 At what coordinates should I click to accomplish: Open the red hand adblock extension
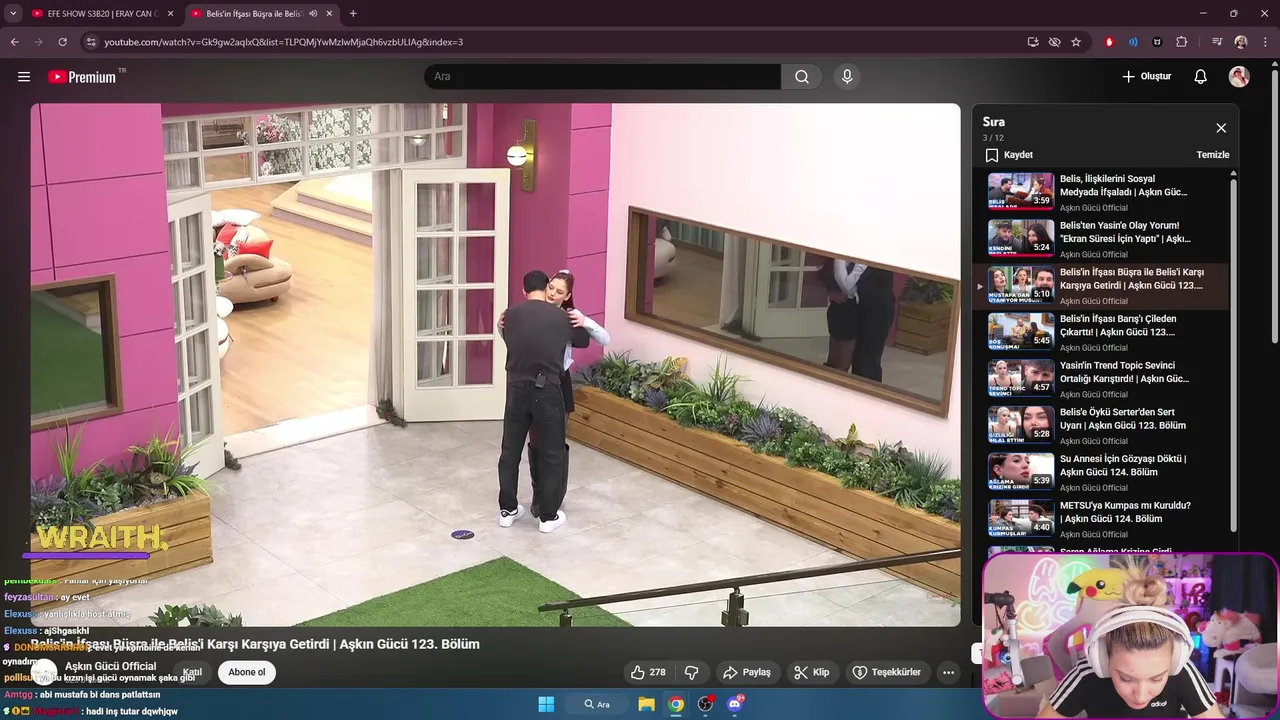pyautogui.click(x=1109, y=42)
